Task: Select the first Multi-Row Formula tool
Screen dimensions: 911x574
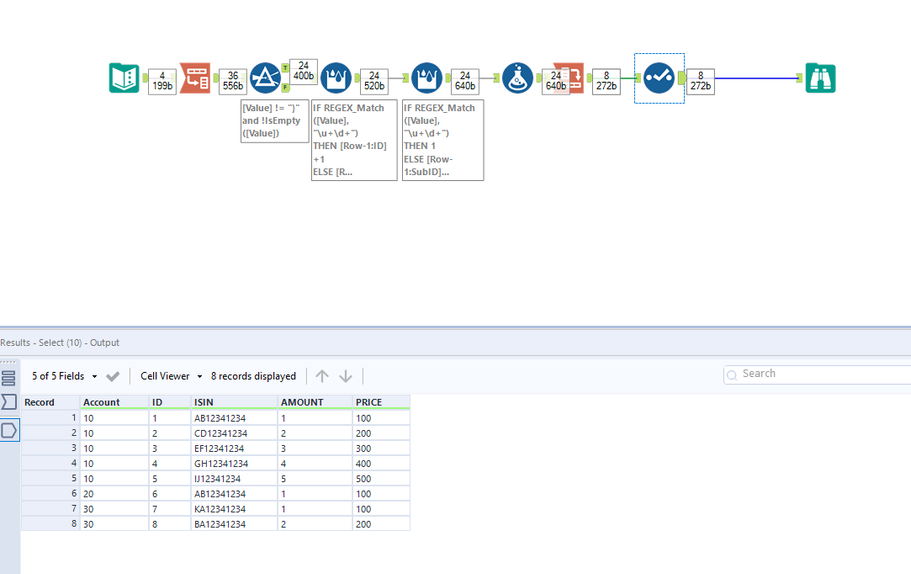Action: click(x=336, y=78)
